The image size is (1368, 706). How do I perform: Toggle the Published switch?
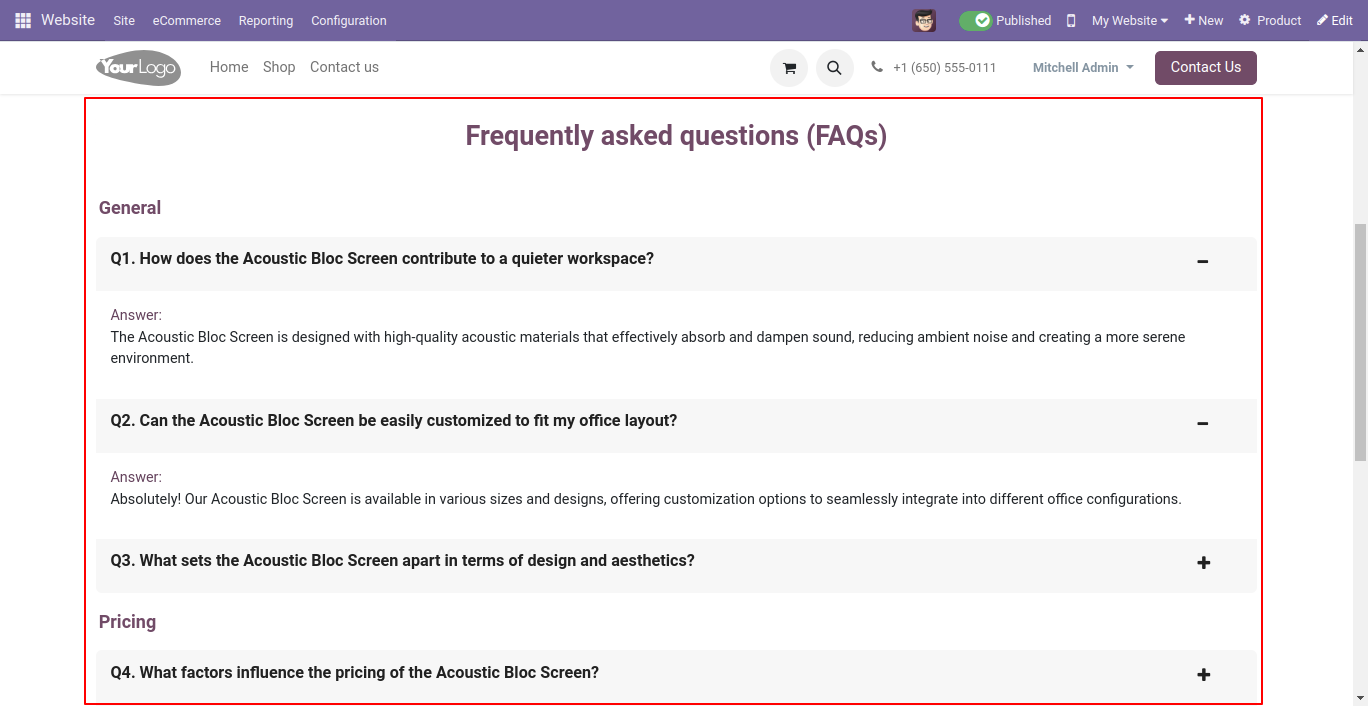tap(975, 20)
